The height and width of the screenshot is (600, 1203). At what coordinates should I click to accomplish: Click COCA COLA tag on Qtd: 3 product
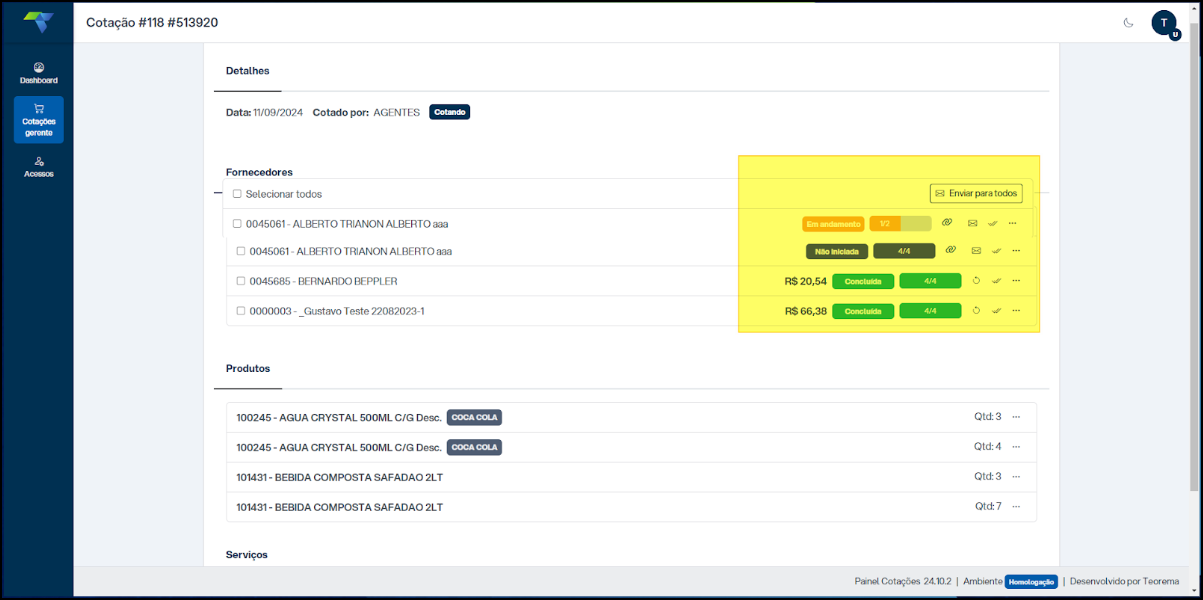pyautogui.click(x=474, y=417)
